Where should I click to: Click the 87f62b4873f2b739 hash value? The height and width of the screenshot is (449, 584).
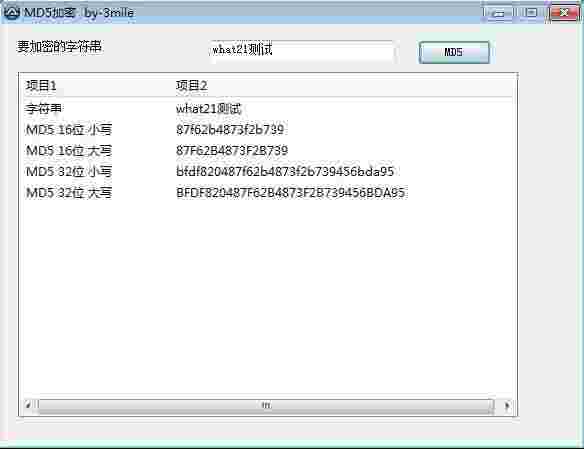[230, 130]
